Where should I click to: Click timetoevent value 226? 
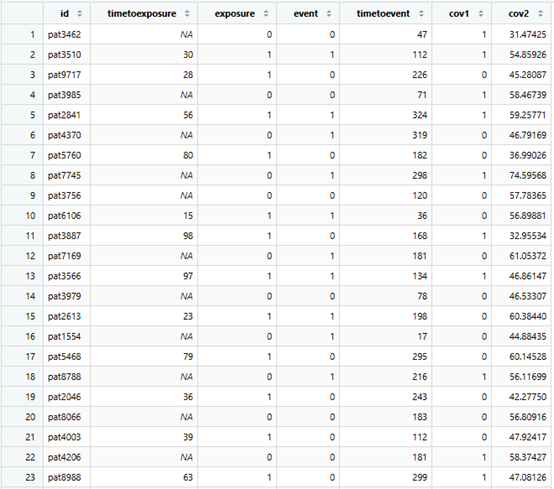419,75
